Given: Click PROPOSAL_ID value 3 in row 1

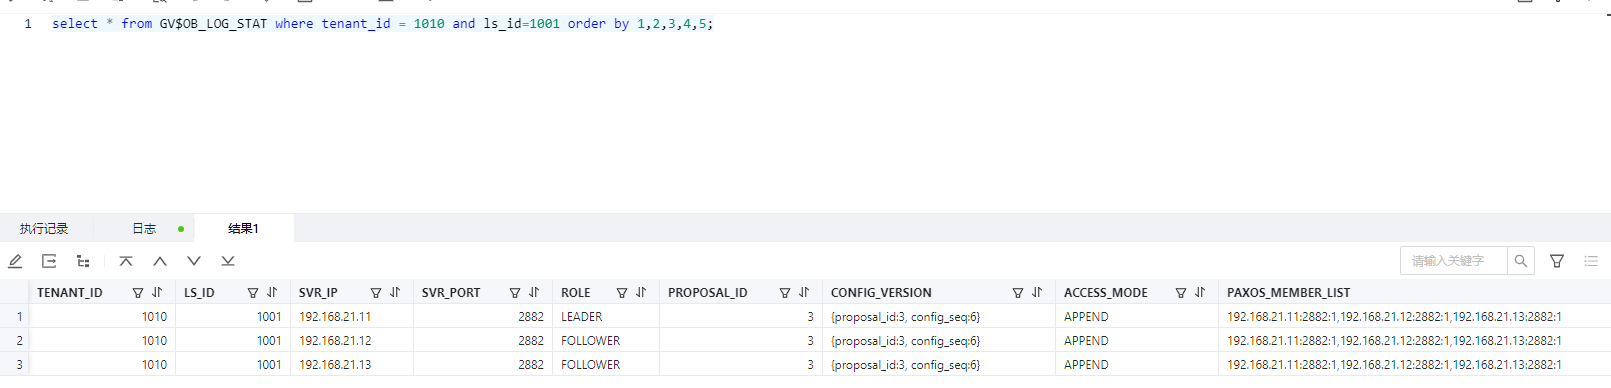Looking at the screenshot, I should 741,317.
